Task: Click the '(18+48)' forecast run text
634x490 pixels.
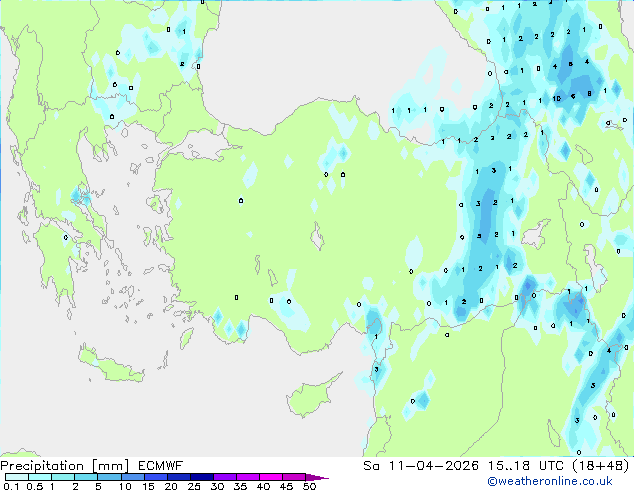Action: 601,466
